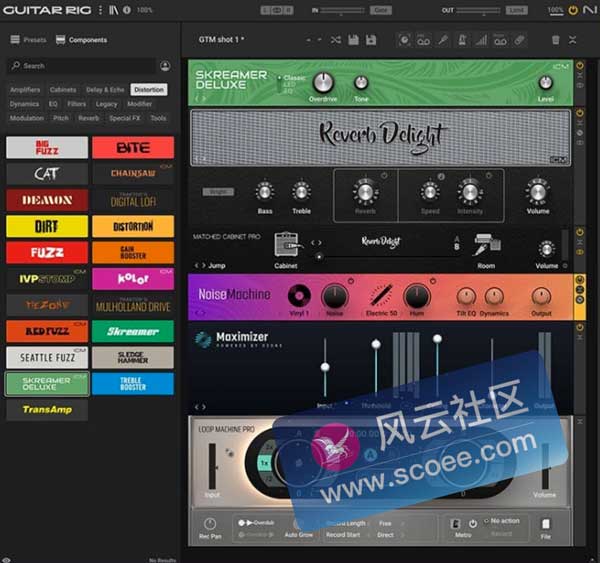The image size is (600, 563).
Task: Focus the component Search field
Action: (82, 66)
